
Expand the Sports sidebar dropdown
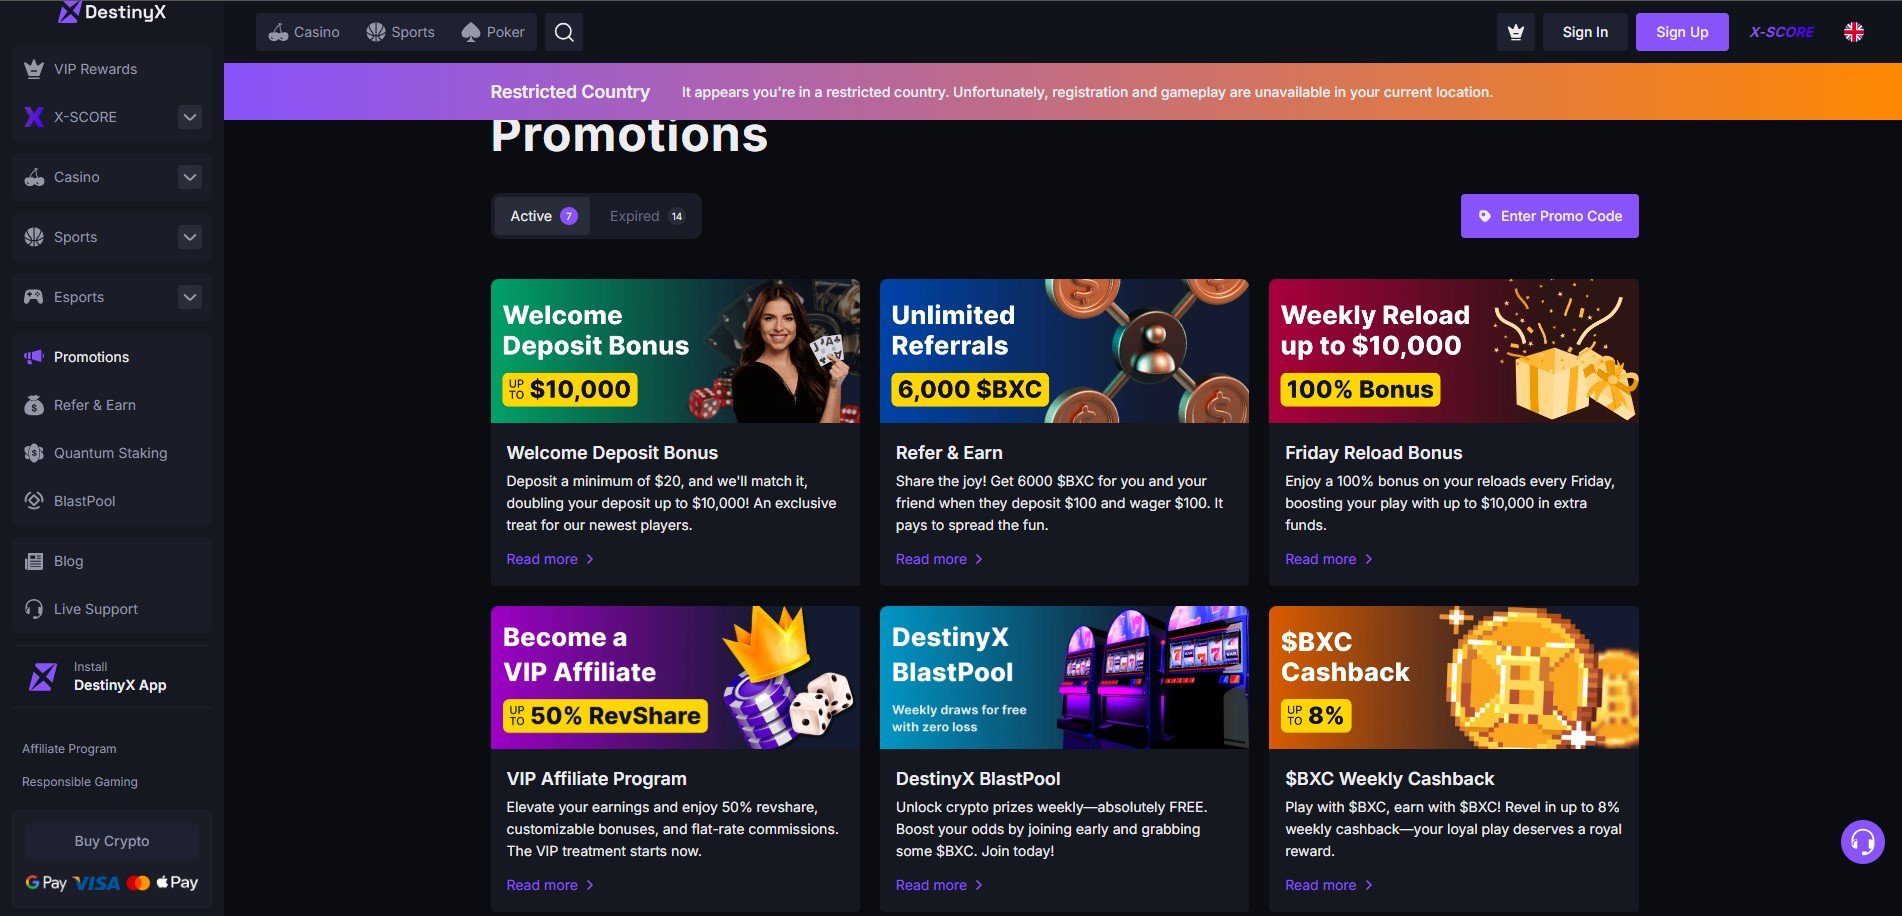pos(190,237)
